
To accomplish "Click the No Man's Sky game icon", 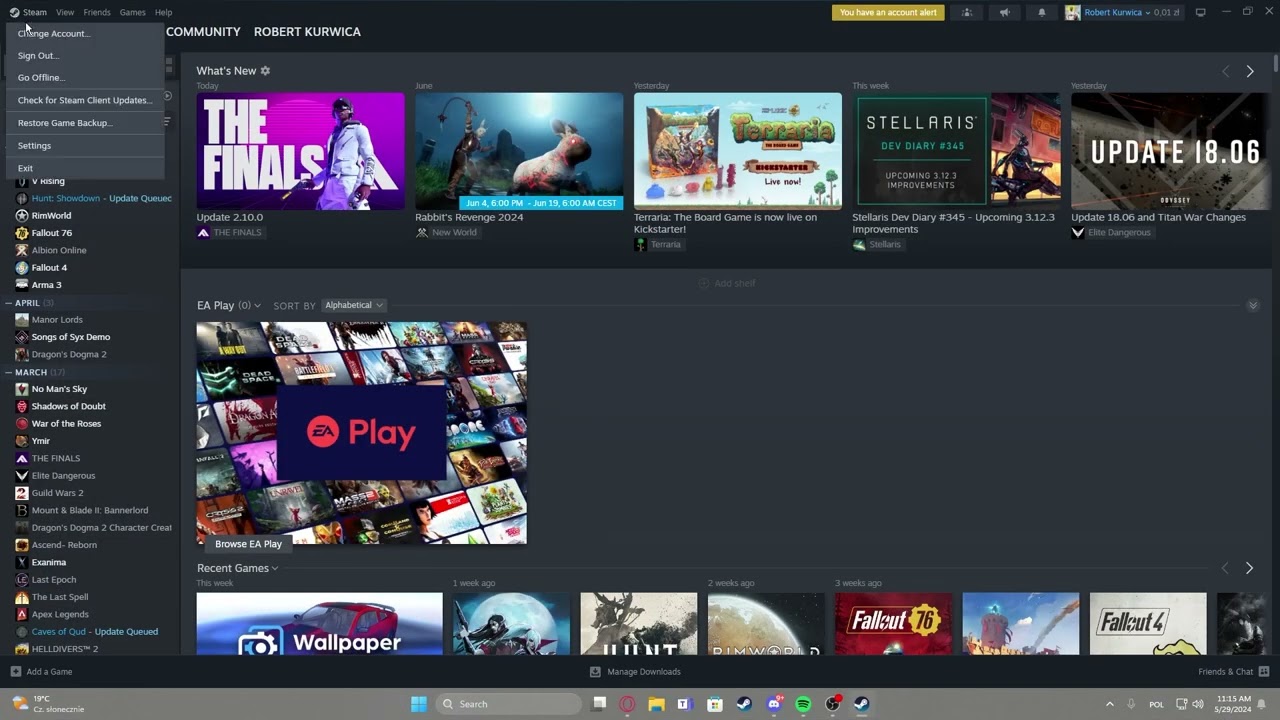I will point(22,389).
